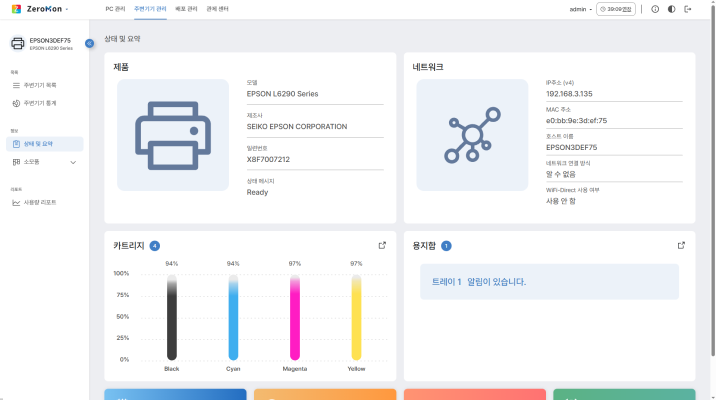This screenshot has width=716, height=400.
Task: Click 트레이 1 알림이 있습니다 notice
Action: pos(549,282)
